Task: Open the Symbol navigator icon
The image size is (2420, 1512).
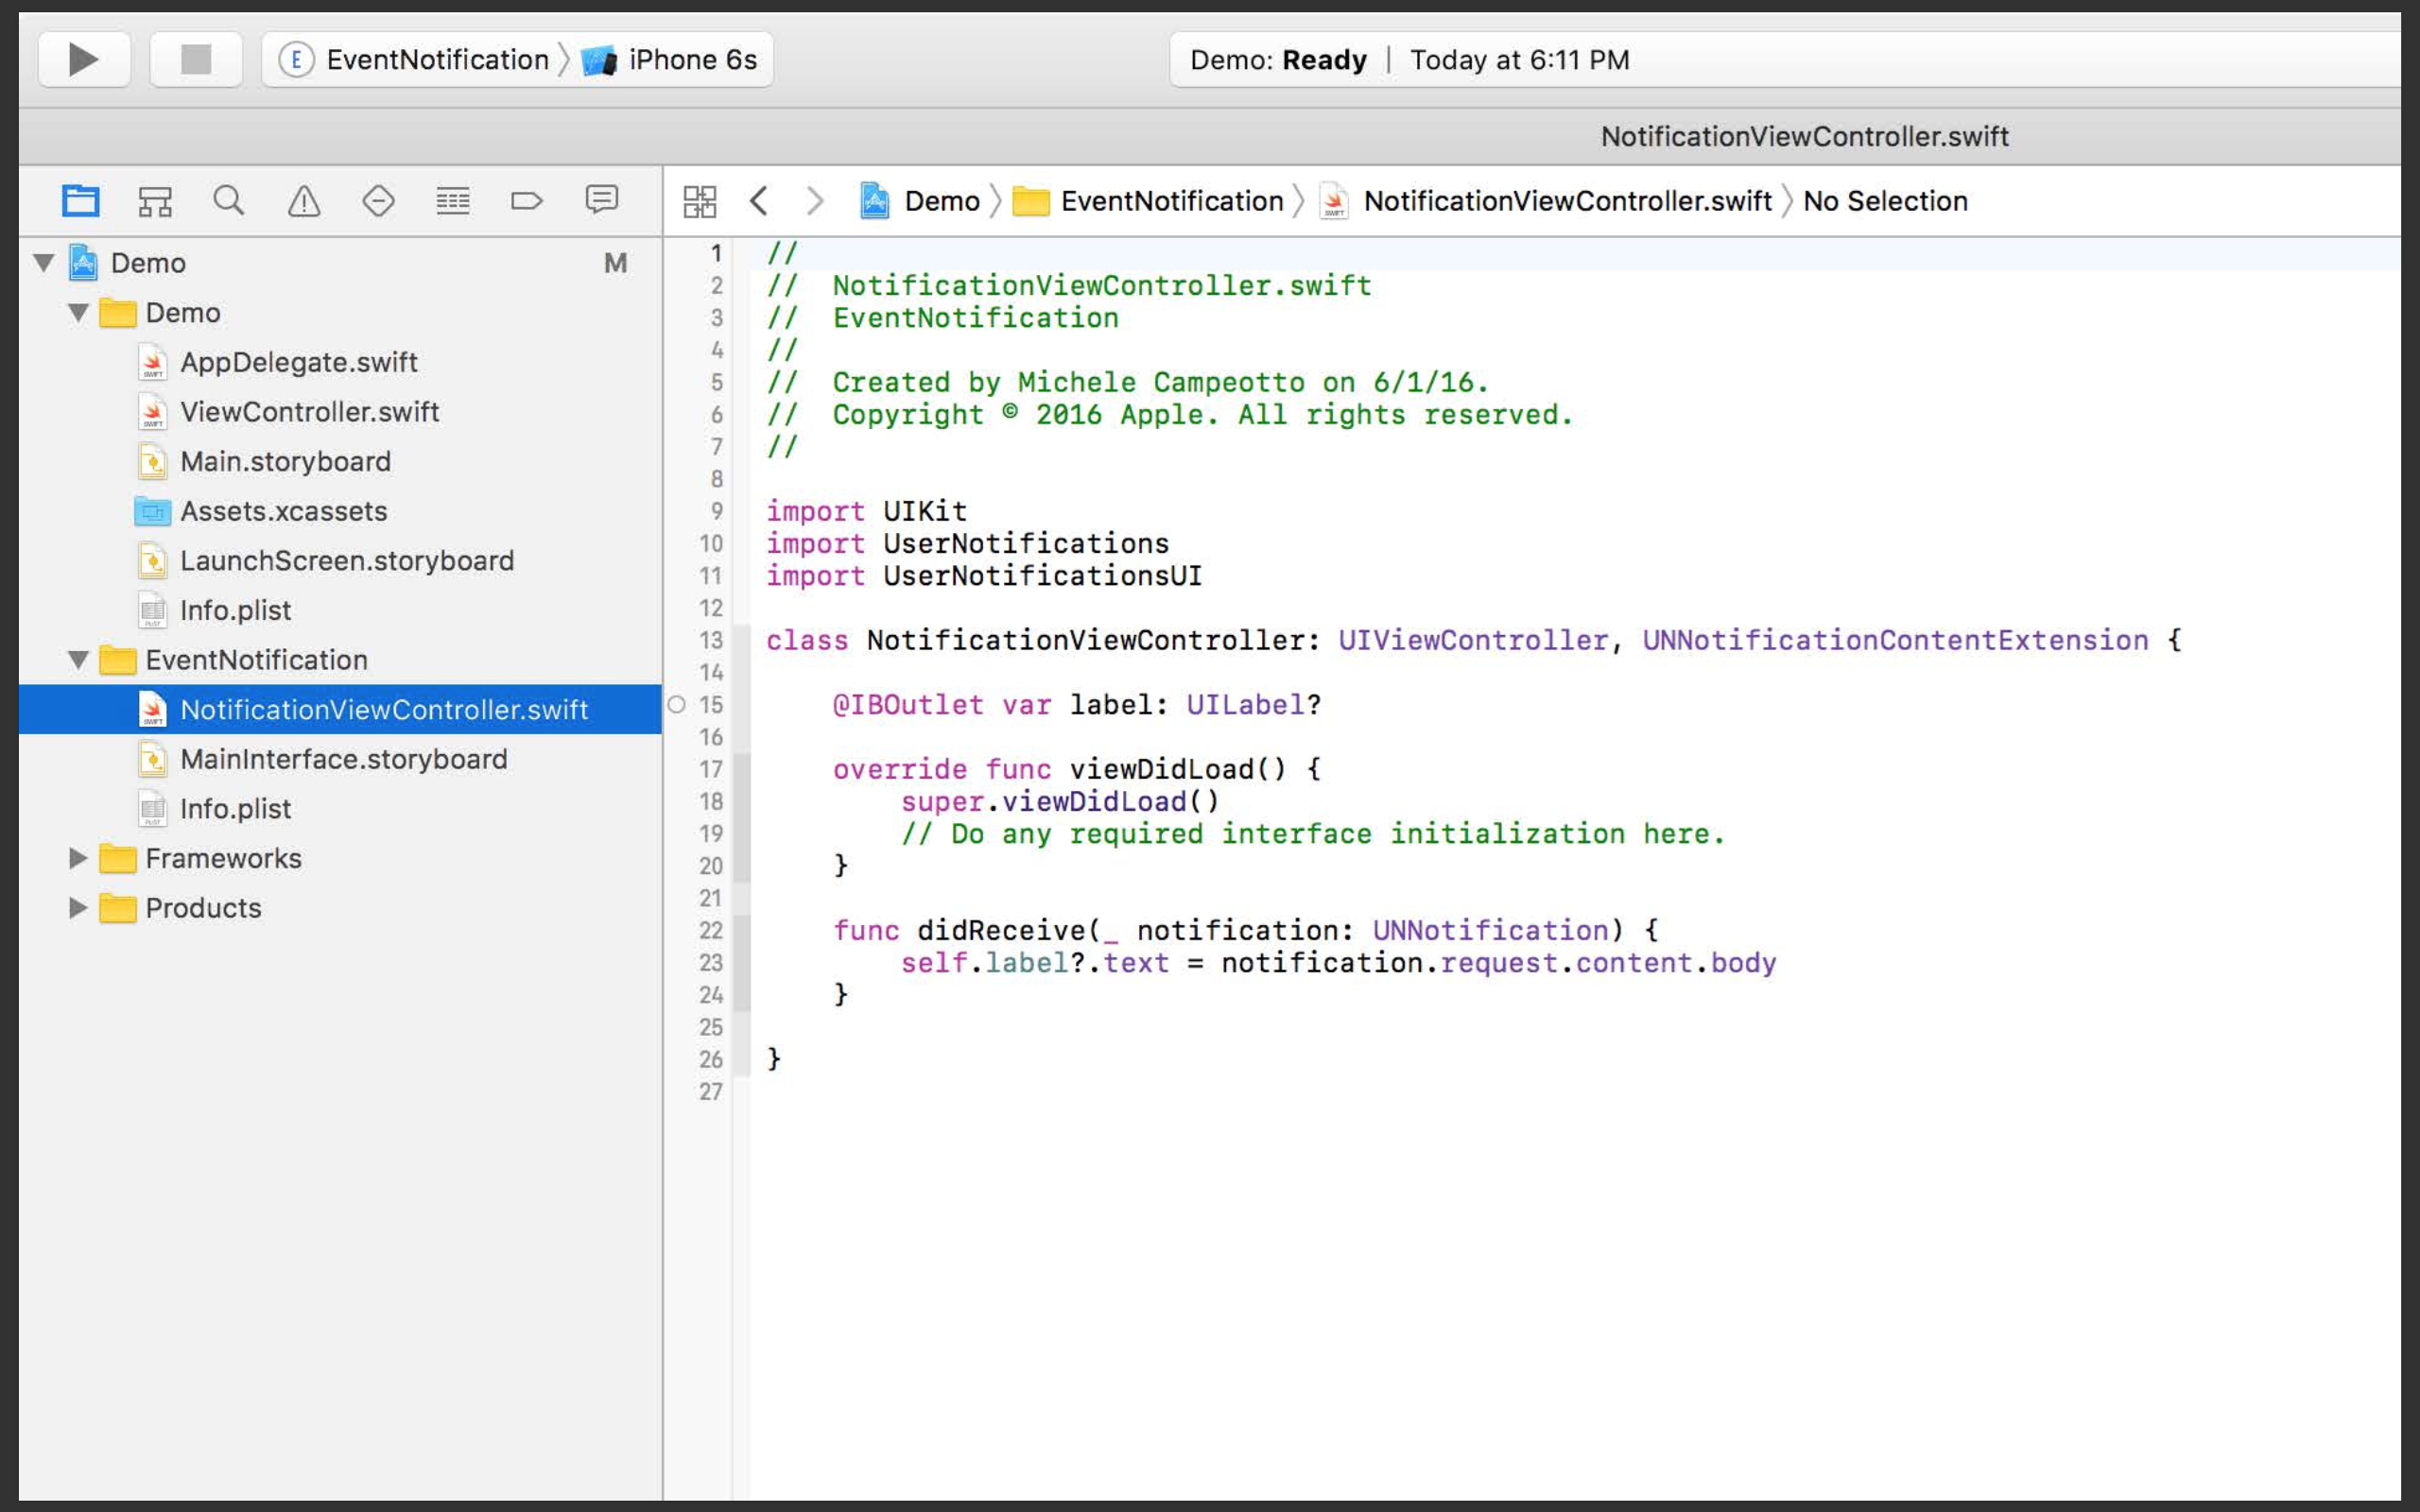Action: [154, 201]
